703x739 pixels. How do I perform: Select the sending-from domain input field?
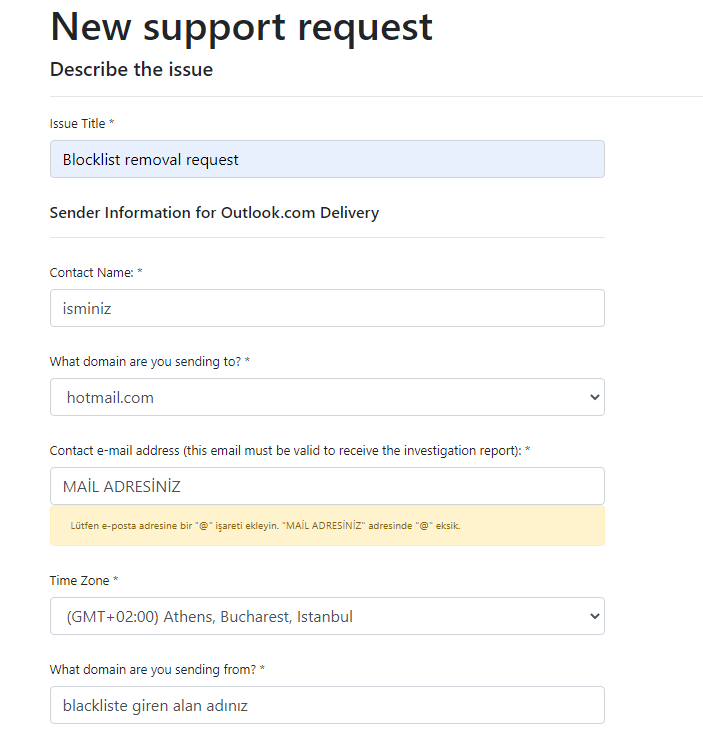click(327, 705)
